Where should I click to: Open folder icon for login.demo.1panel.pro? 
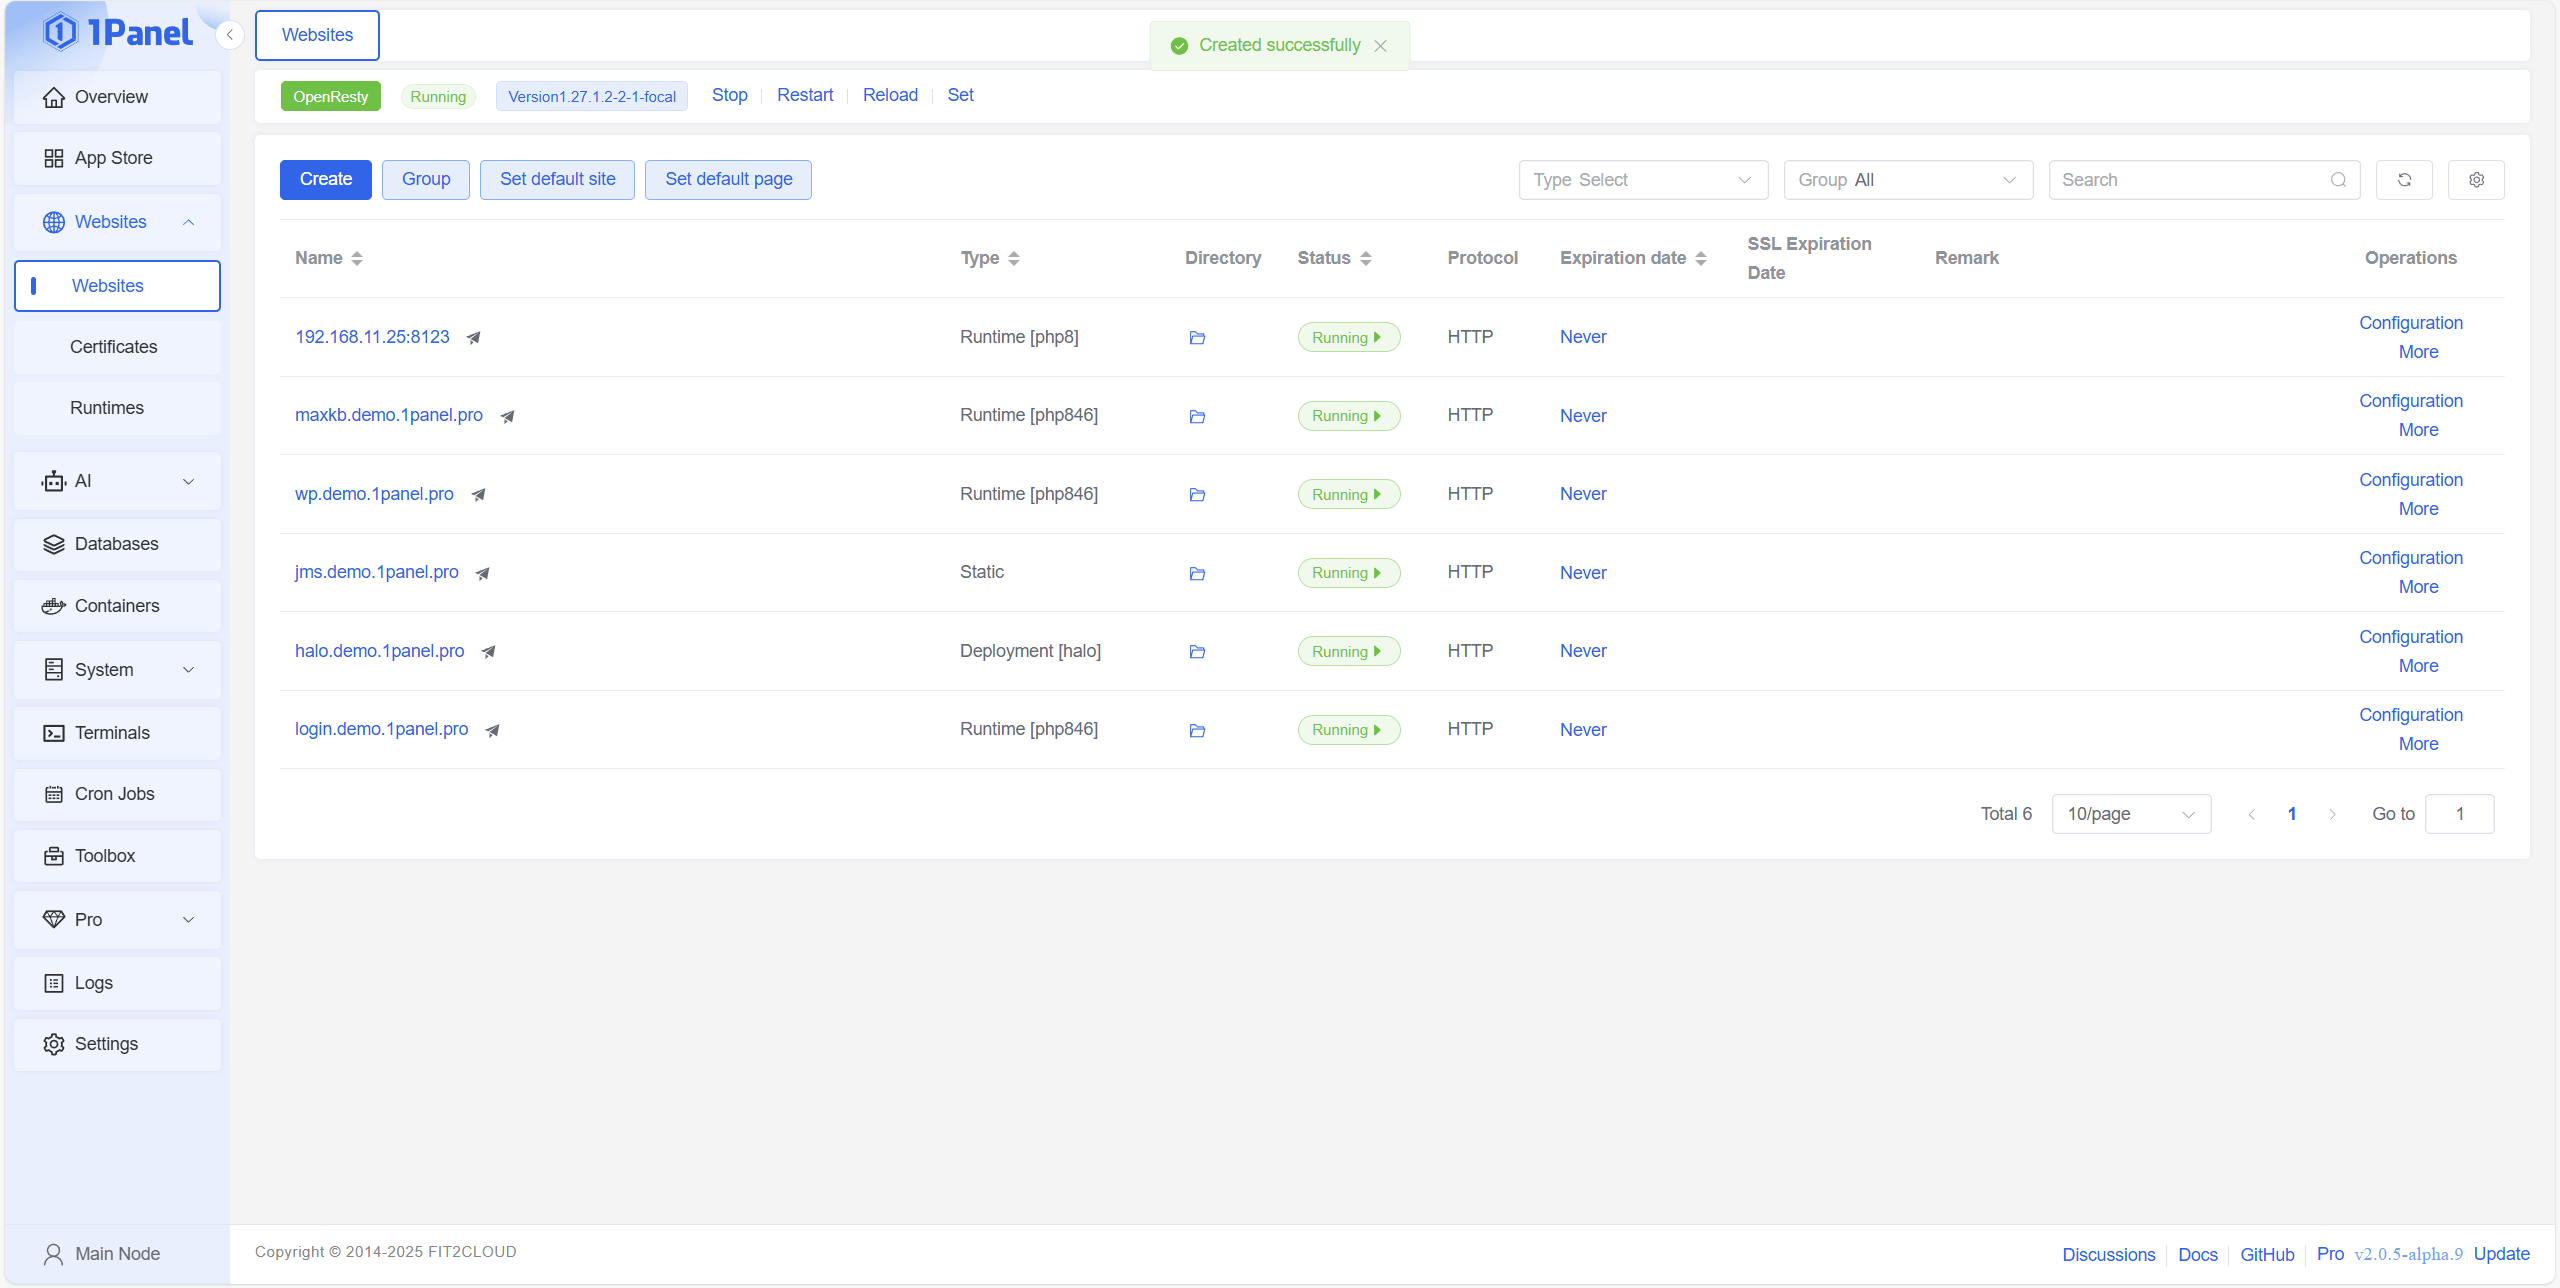click(1197, 731)
